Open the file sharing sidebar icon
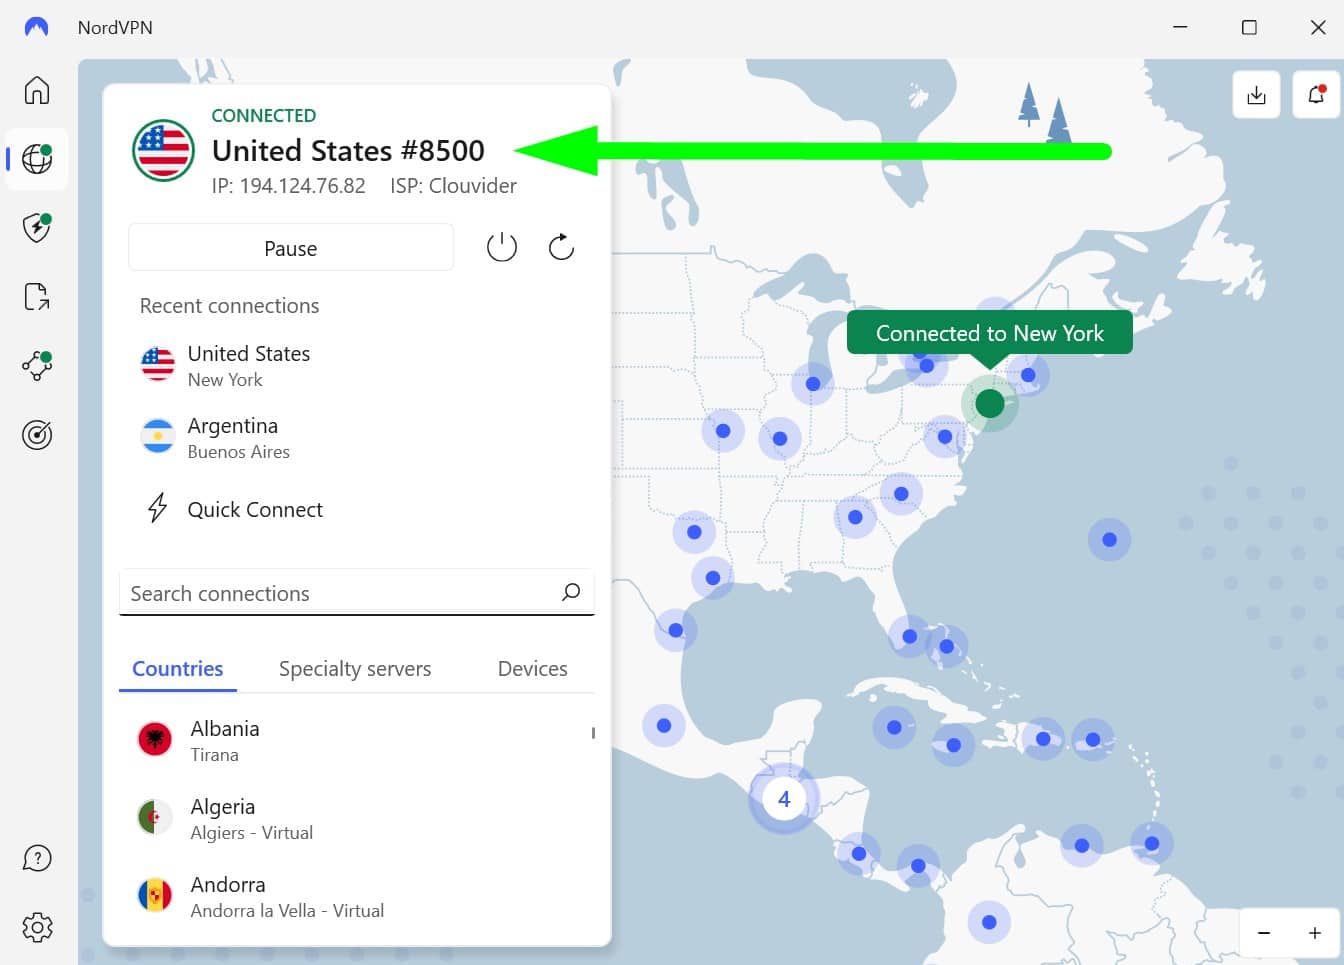 [37, 297]
